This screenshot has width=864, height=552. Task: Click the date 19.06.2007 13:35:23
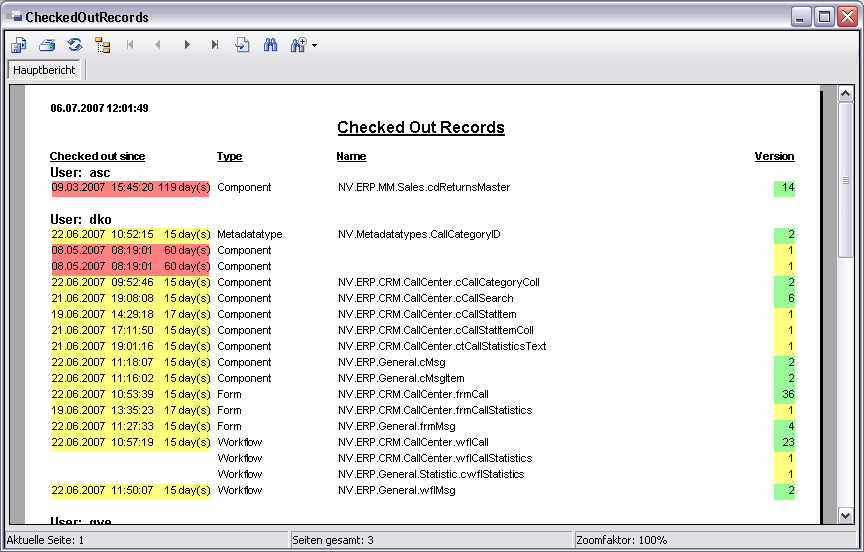102,410
